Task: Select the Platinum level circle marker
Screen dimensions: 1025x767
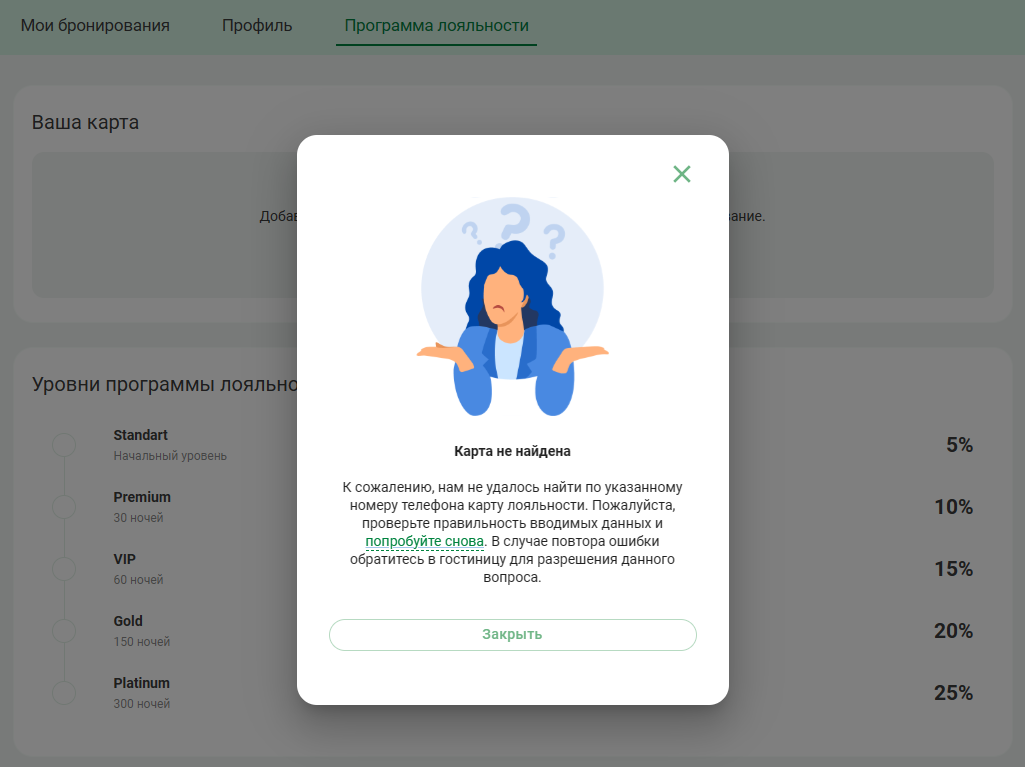Action: click(64, 693)
